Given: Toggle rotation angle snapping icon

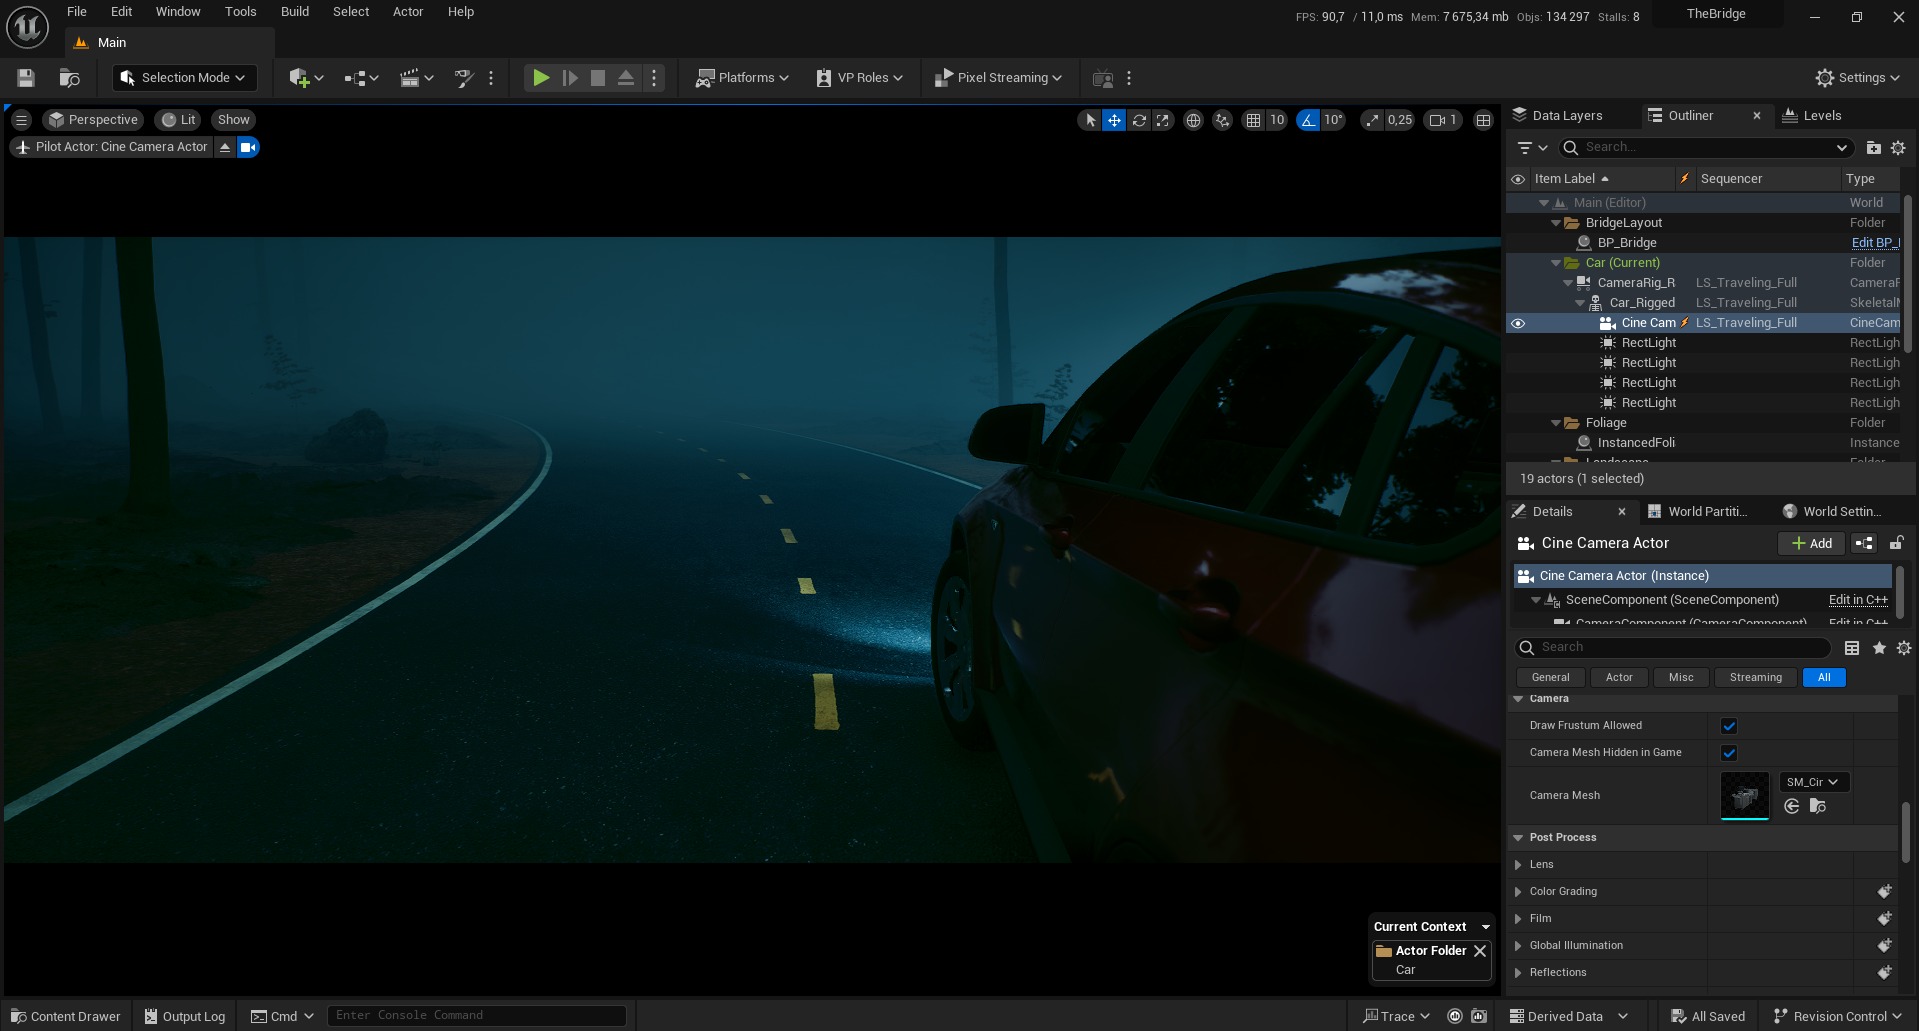Looking at the screenshot, I should click(1308, 120).
